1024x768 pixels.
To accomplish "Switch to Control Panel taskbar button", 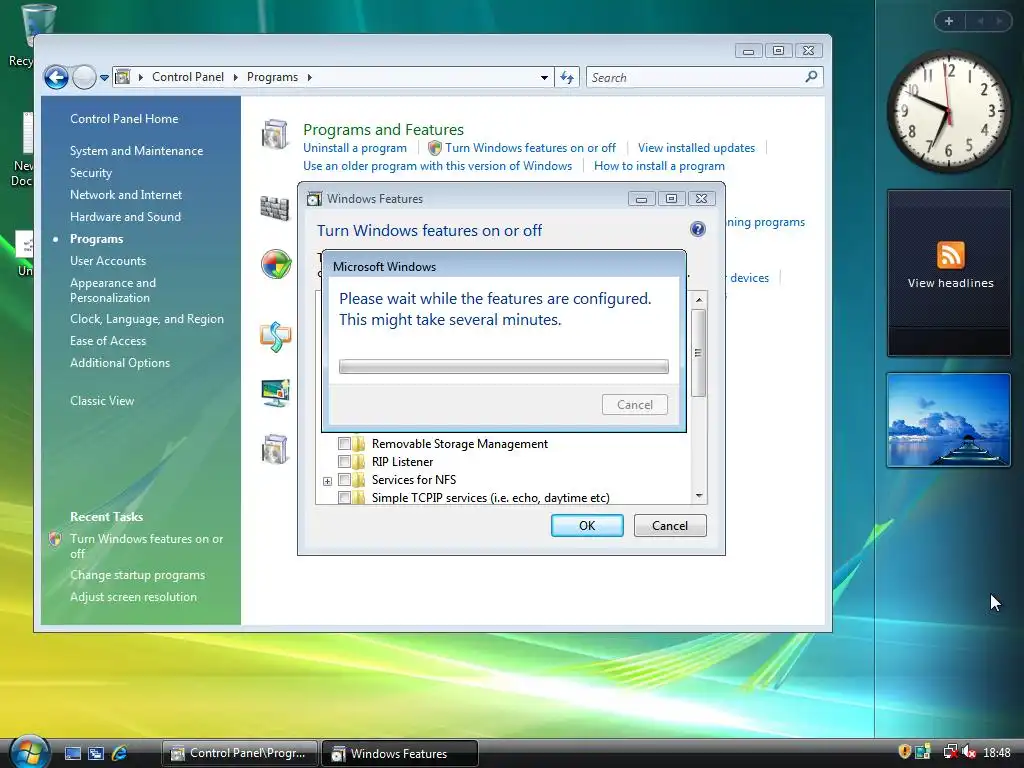I will 240,753.
